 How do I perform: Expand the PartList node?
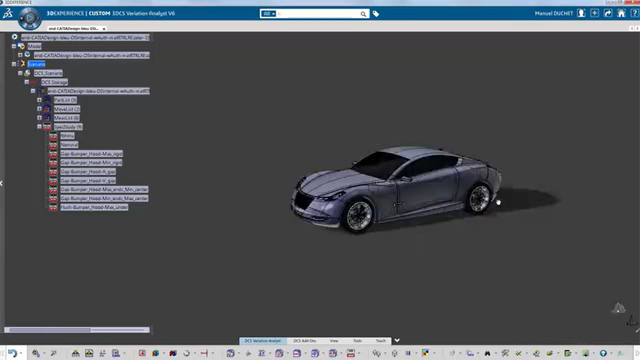pyautogui.click(x=40, y=100)
